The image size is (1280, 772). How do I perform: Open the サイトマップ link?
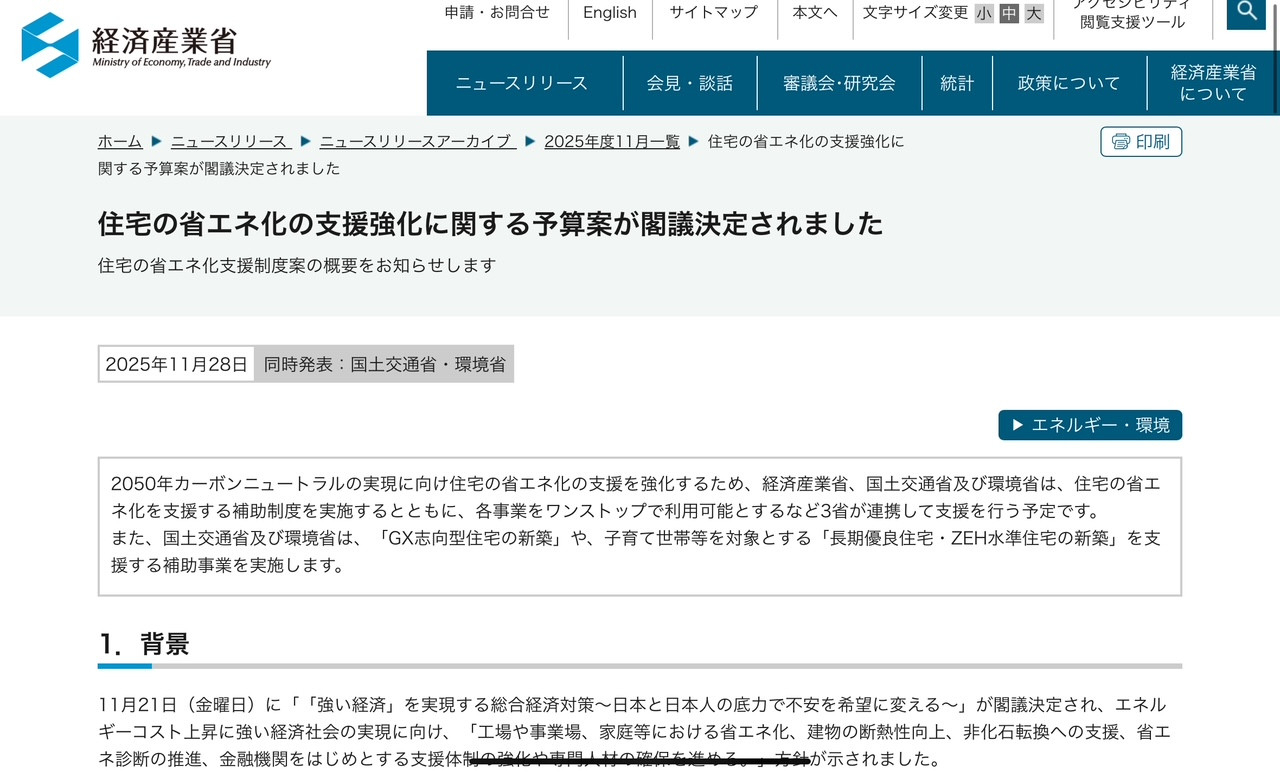coord(714,13)
